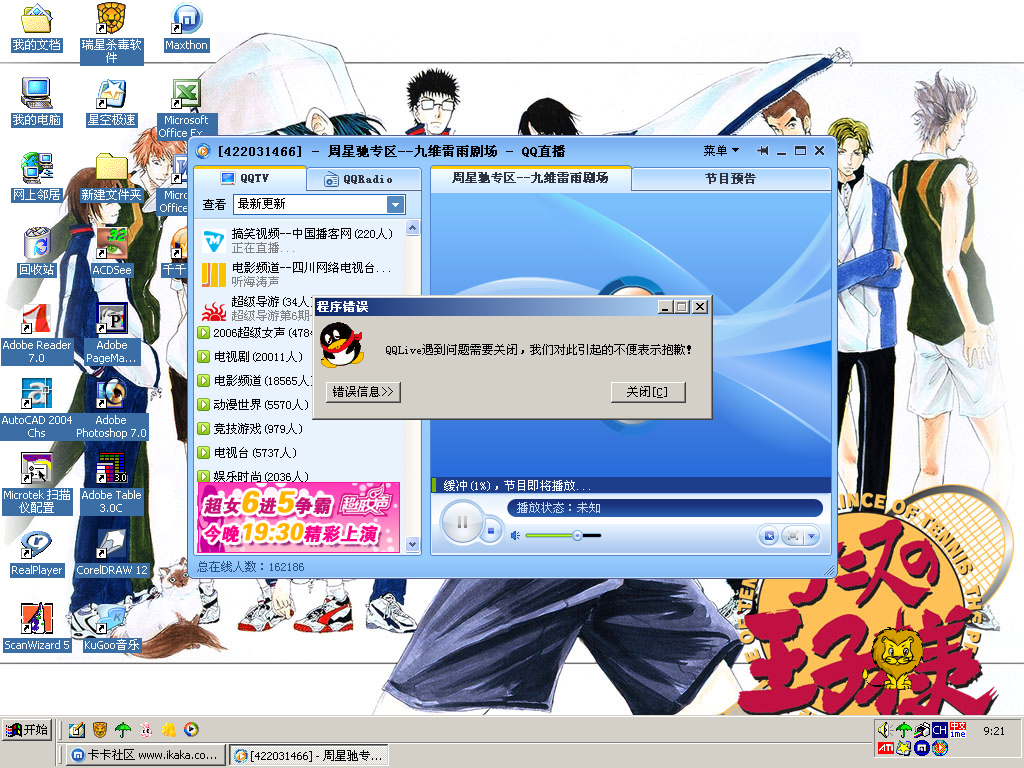Open the Microtek 扫描仪配置 desktop icon
This screenshot has width=1024, height=768.
coord(37,484)
